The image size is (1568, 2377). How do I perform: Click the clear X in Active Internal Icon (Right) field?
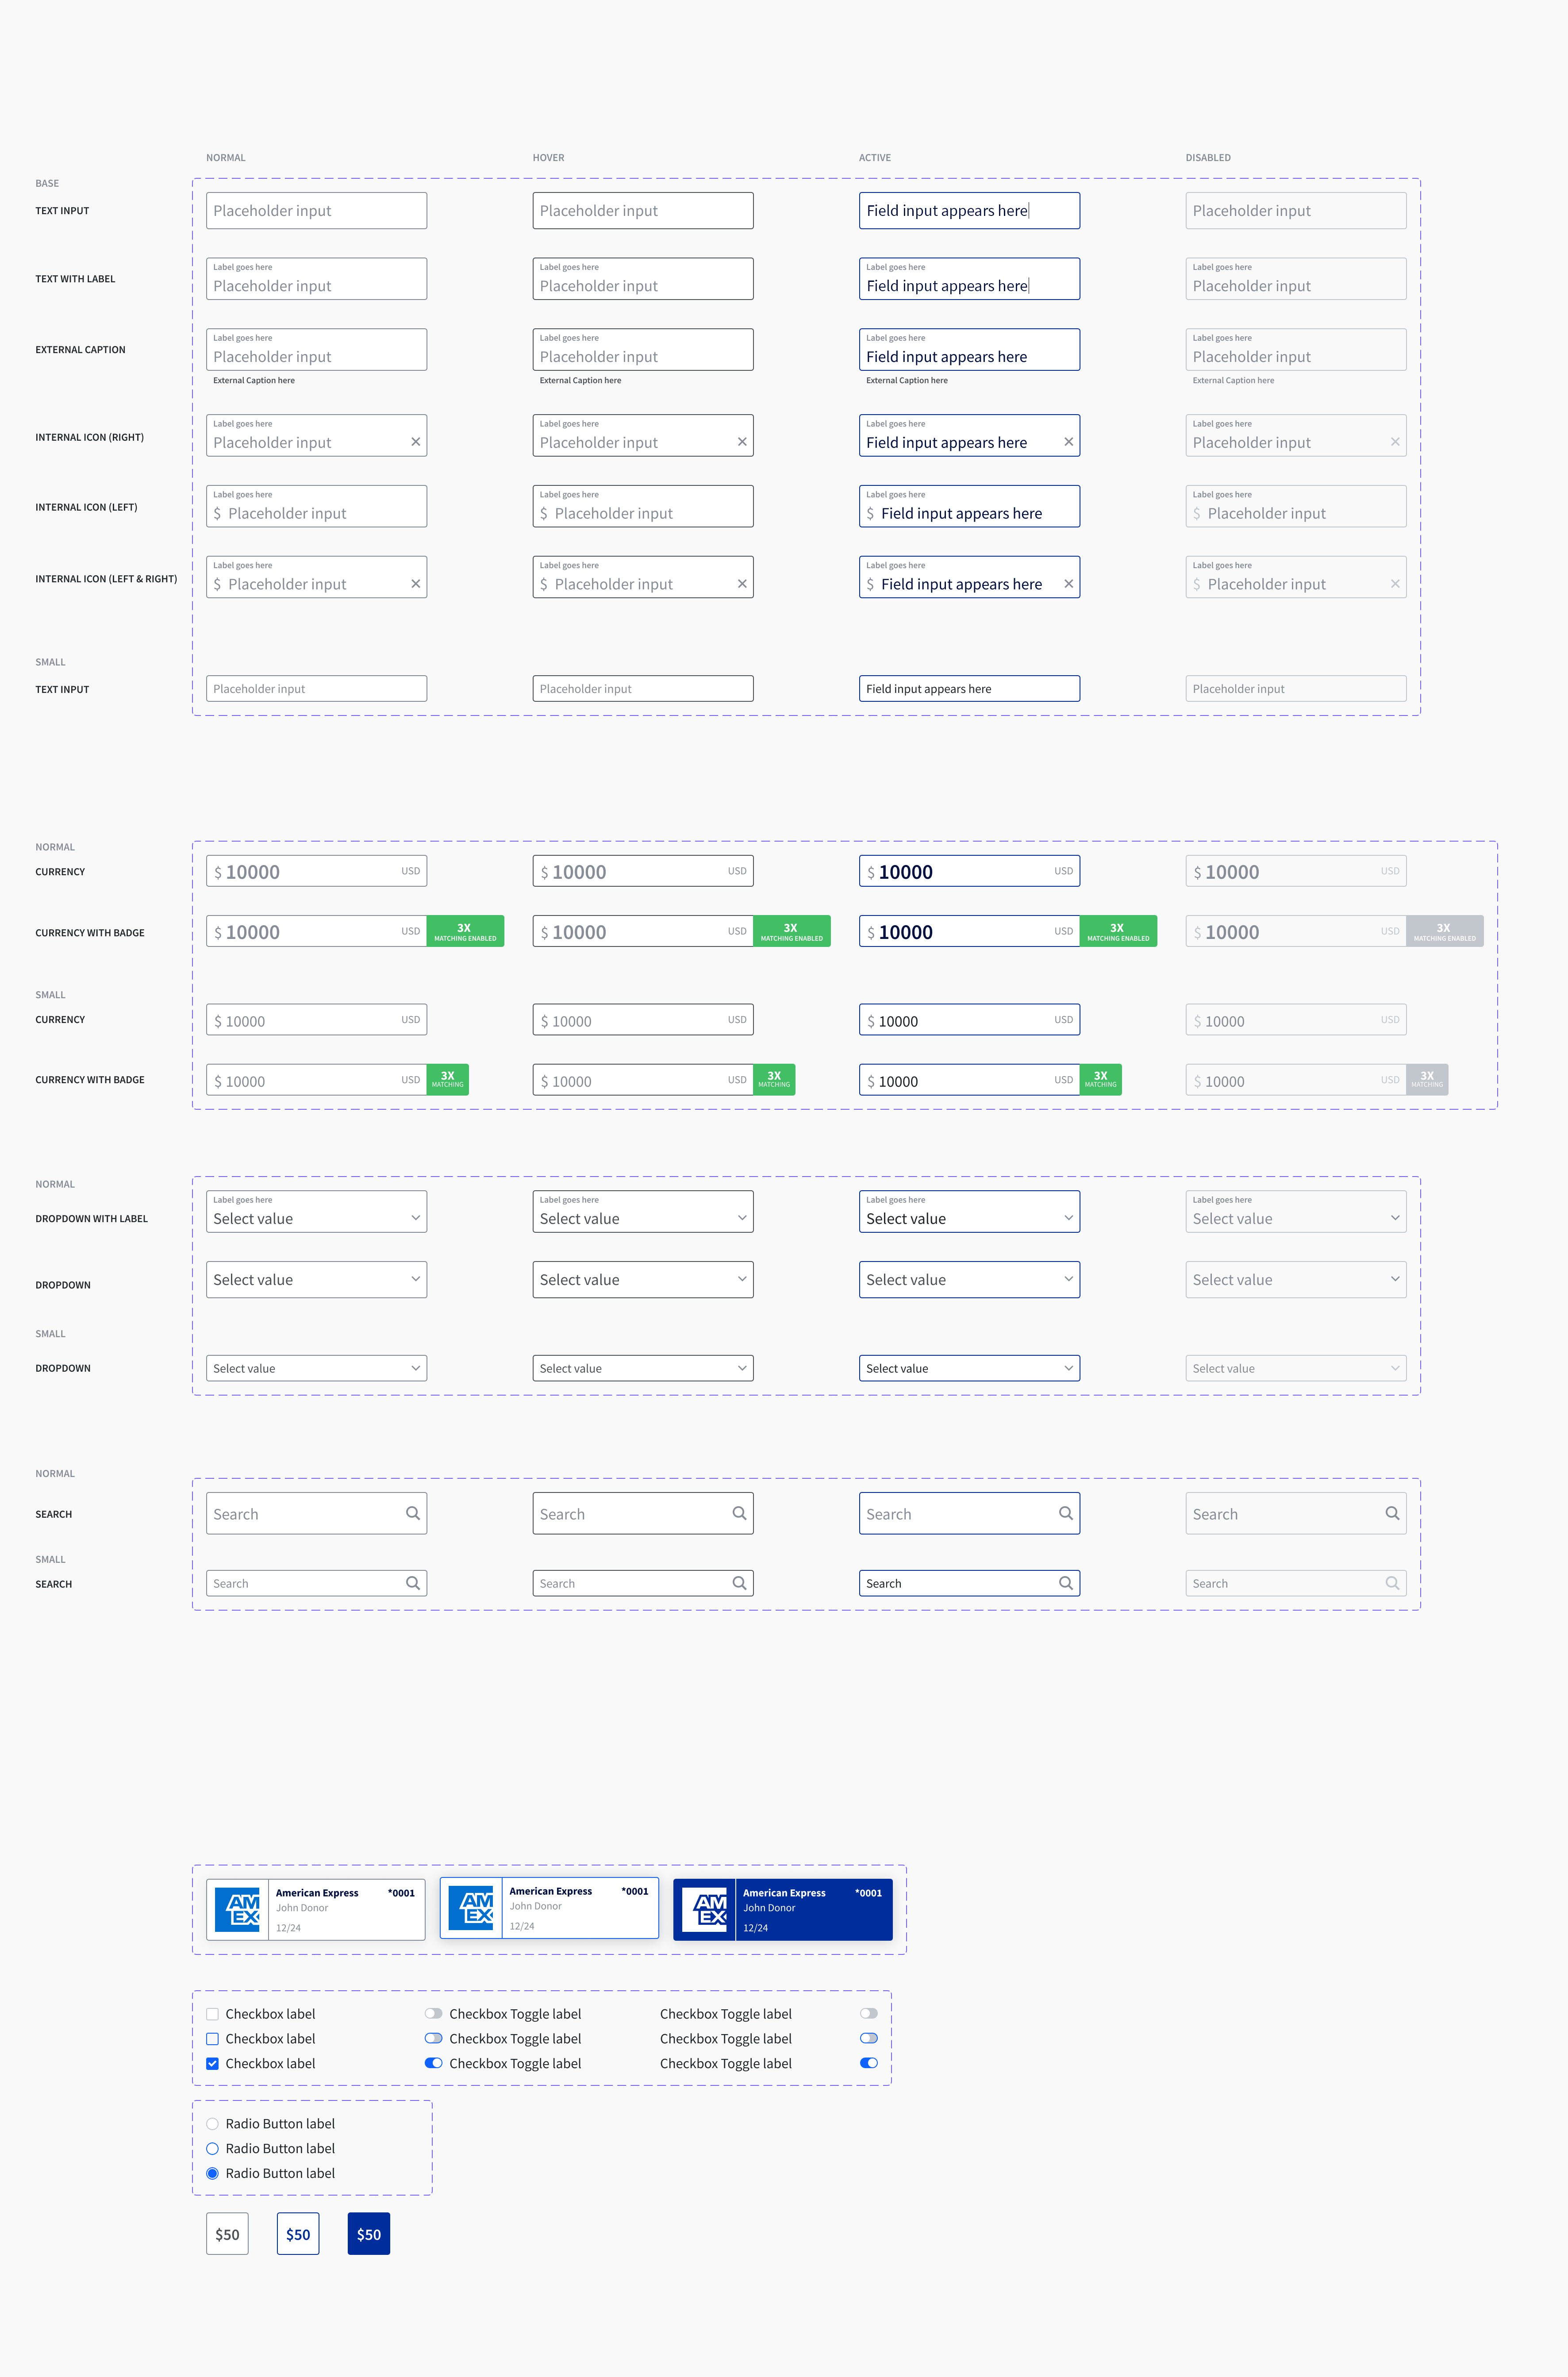point(1068,442)
